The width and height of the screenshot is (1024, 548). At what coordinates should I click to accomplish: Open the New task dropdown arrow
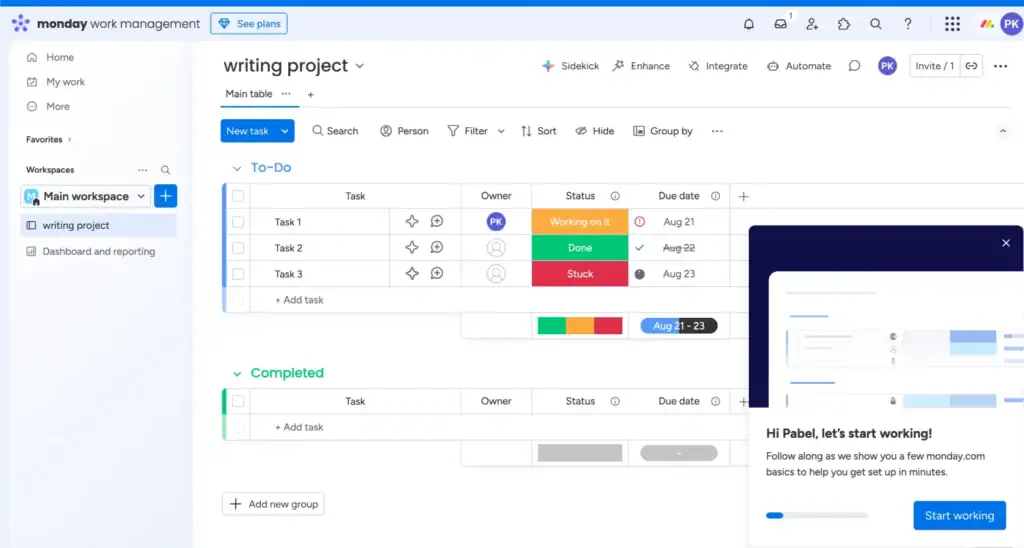tap(285, 131)
